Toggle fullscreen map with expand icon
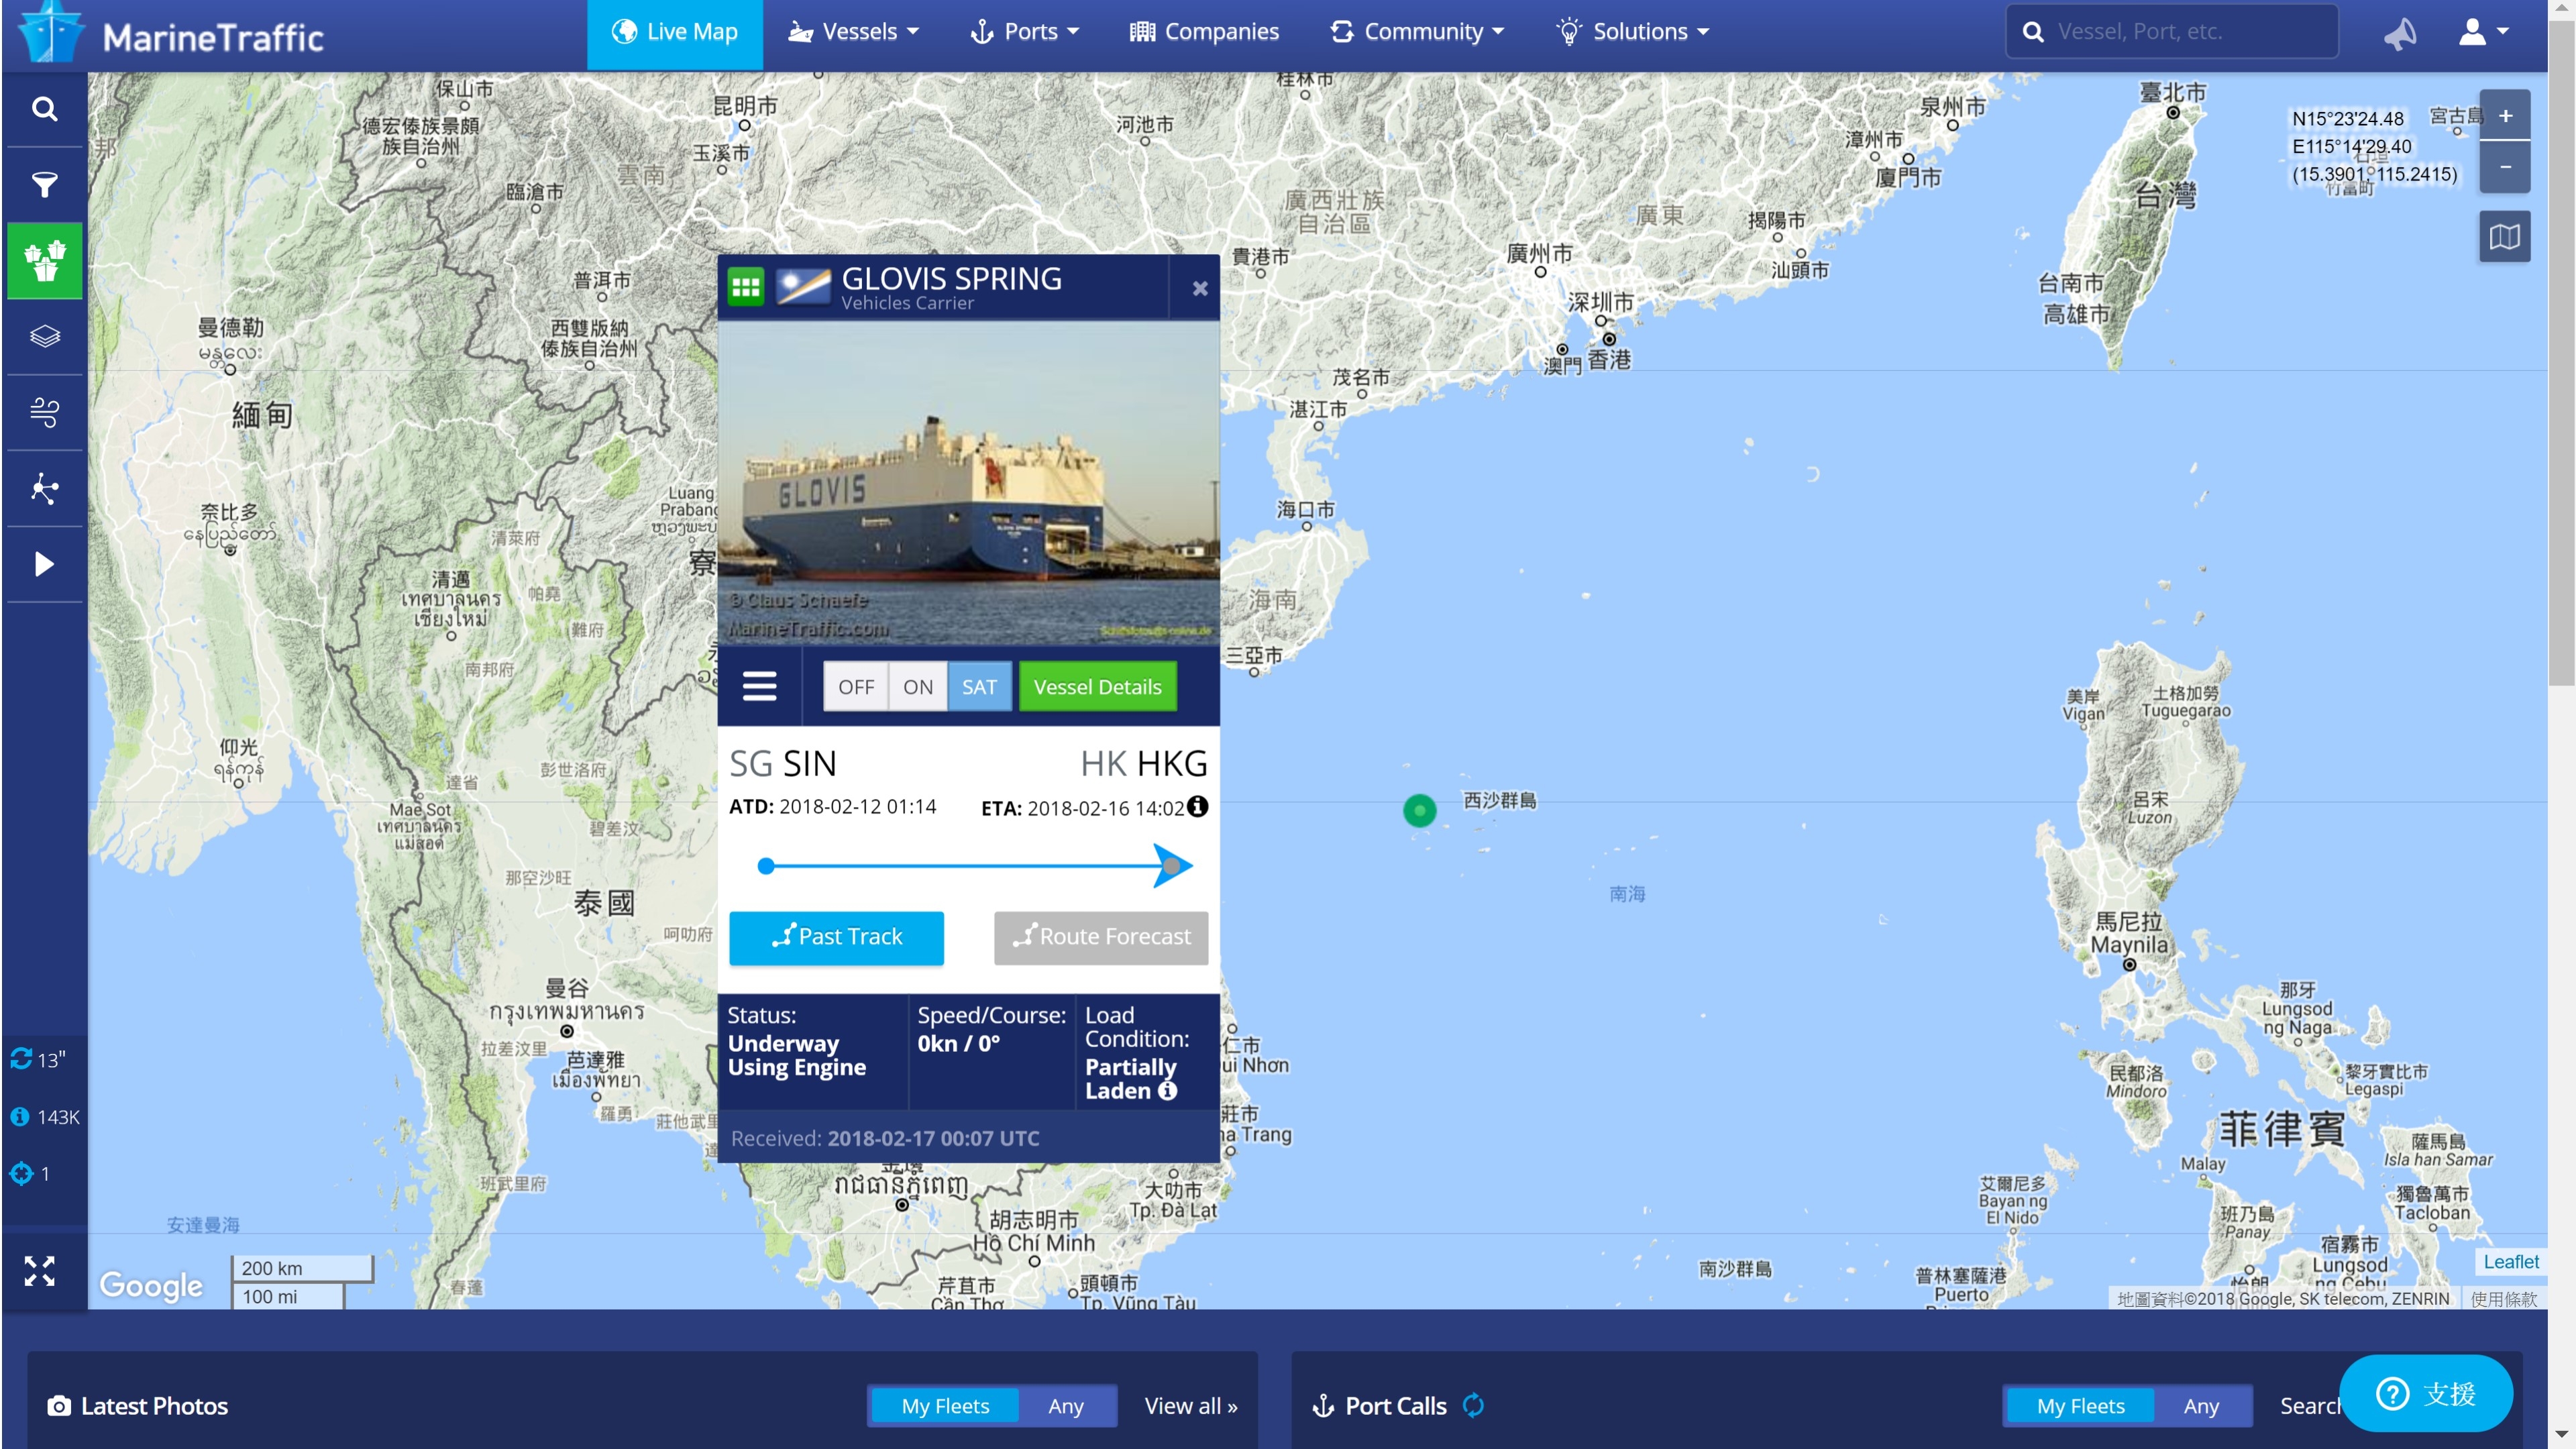The height and width of the screenshot is (1449, 2576). tap(40, 1270)
